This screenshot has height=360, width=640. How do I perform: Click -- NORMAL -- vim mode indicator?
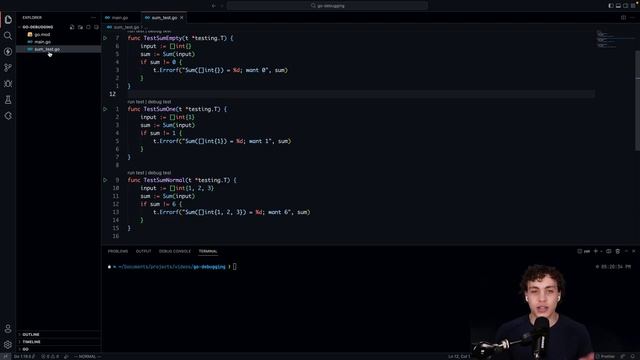tap(87, 356)
